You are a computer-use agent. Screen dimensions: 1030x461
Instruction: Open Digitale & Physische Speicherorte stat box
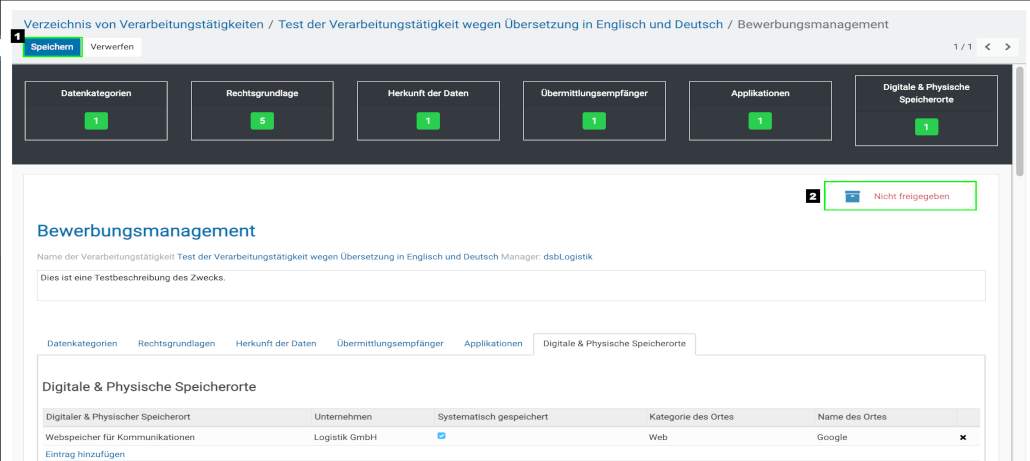click(926, 110)
